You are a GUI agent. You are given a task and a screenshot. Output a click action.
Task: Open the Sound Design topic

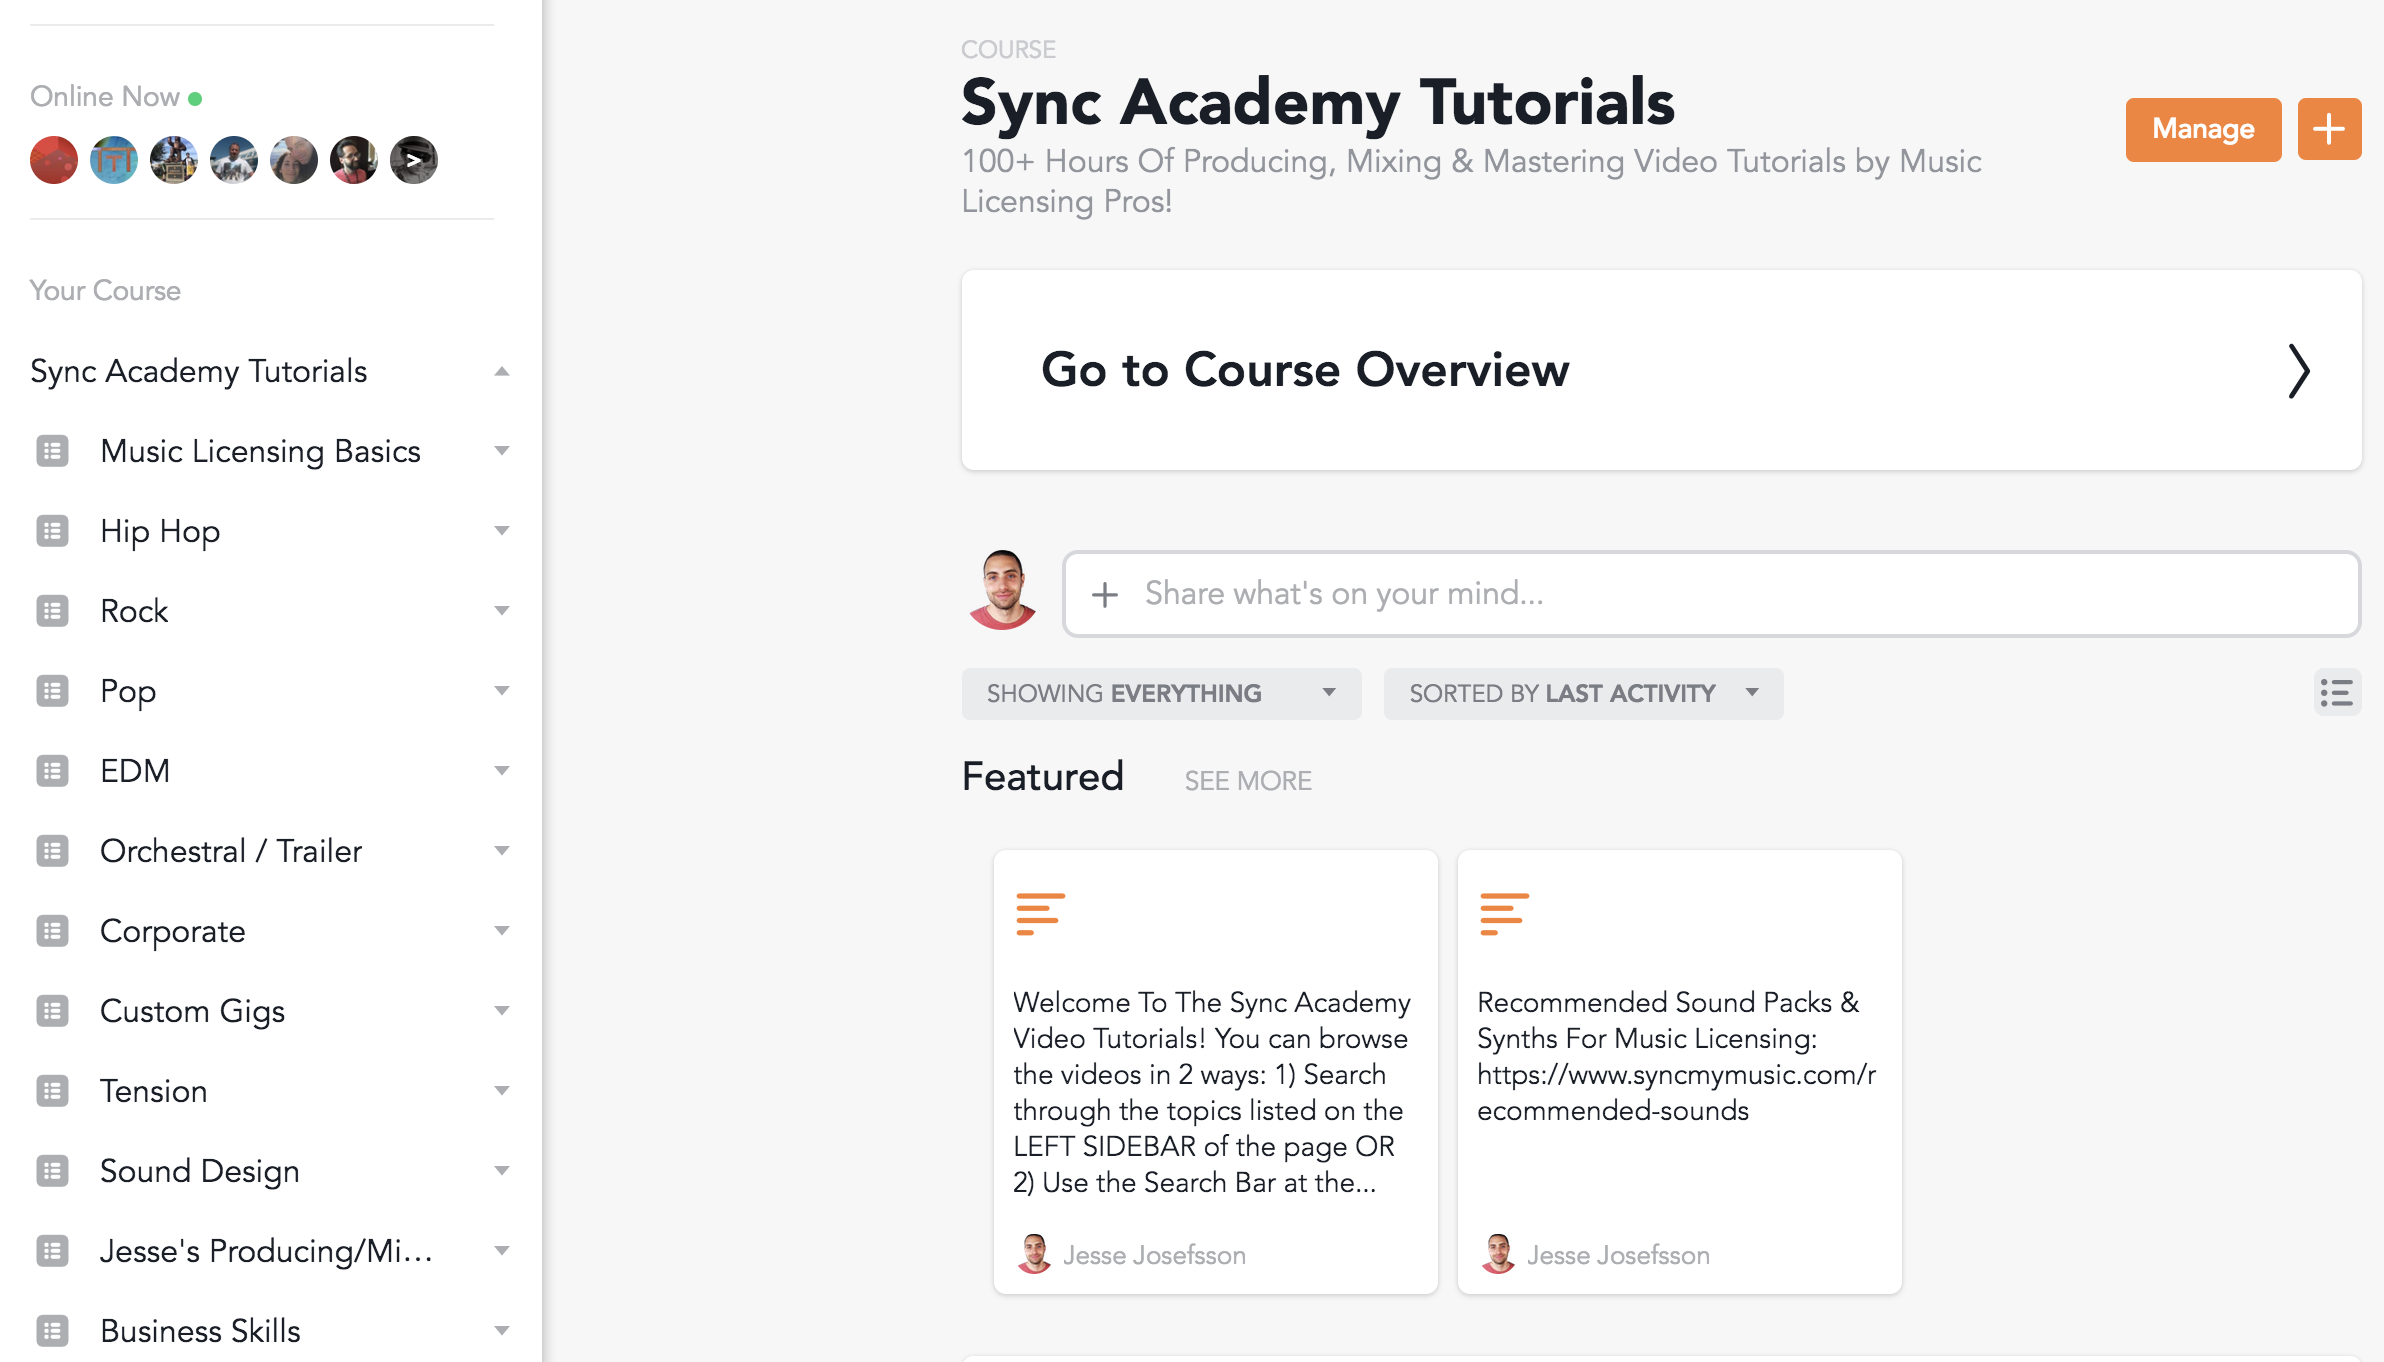tap(200, 1171)
